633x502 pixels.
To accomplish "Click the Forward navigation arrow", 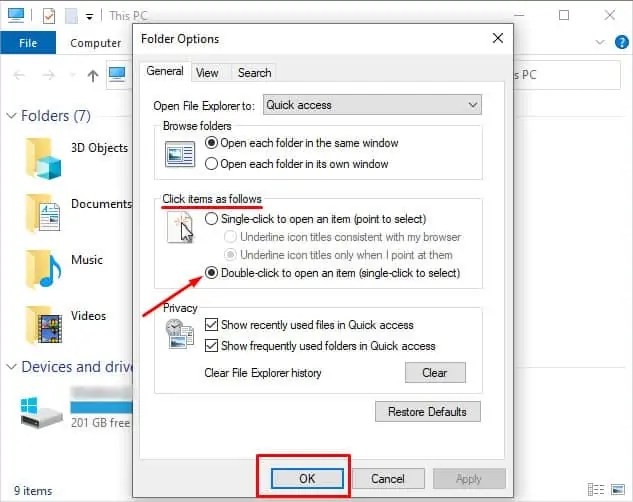I will coord(48,75).
